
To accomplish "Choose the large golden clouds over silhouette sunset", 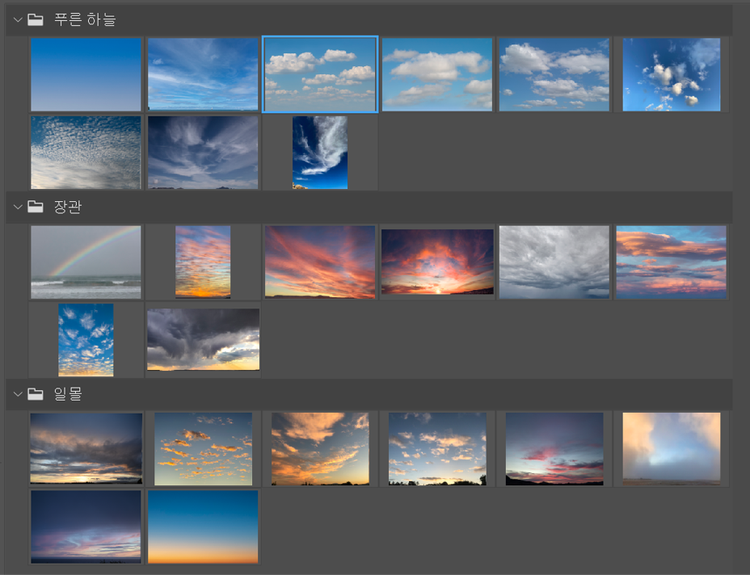I will click(x=320, y=449).
